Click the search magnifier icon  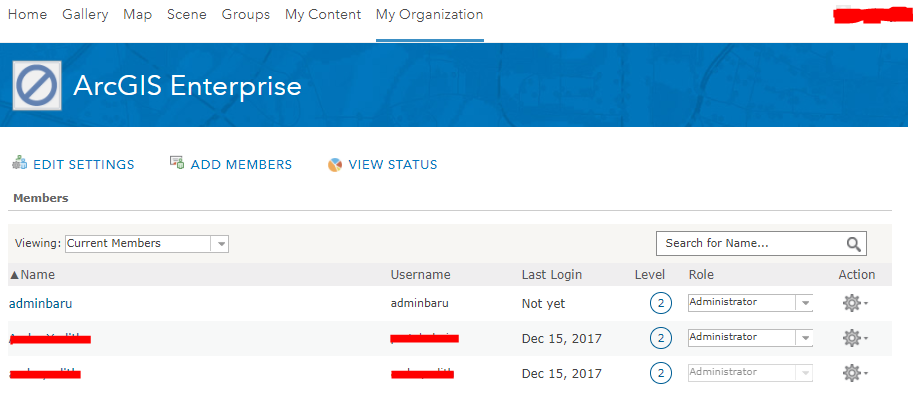(x=854, y=244)
